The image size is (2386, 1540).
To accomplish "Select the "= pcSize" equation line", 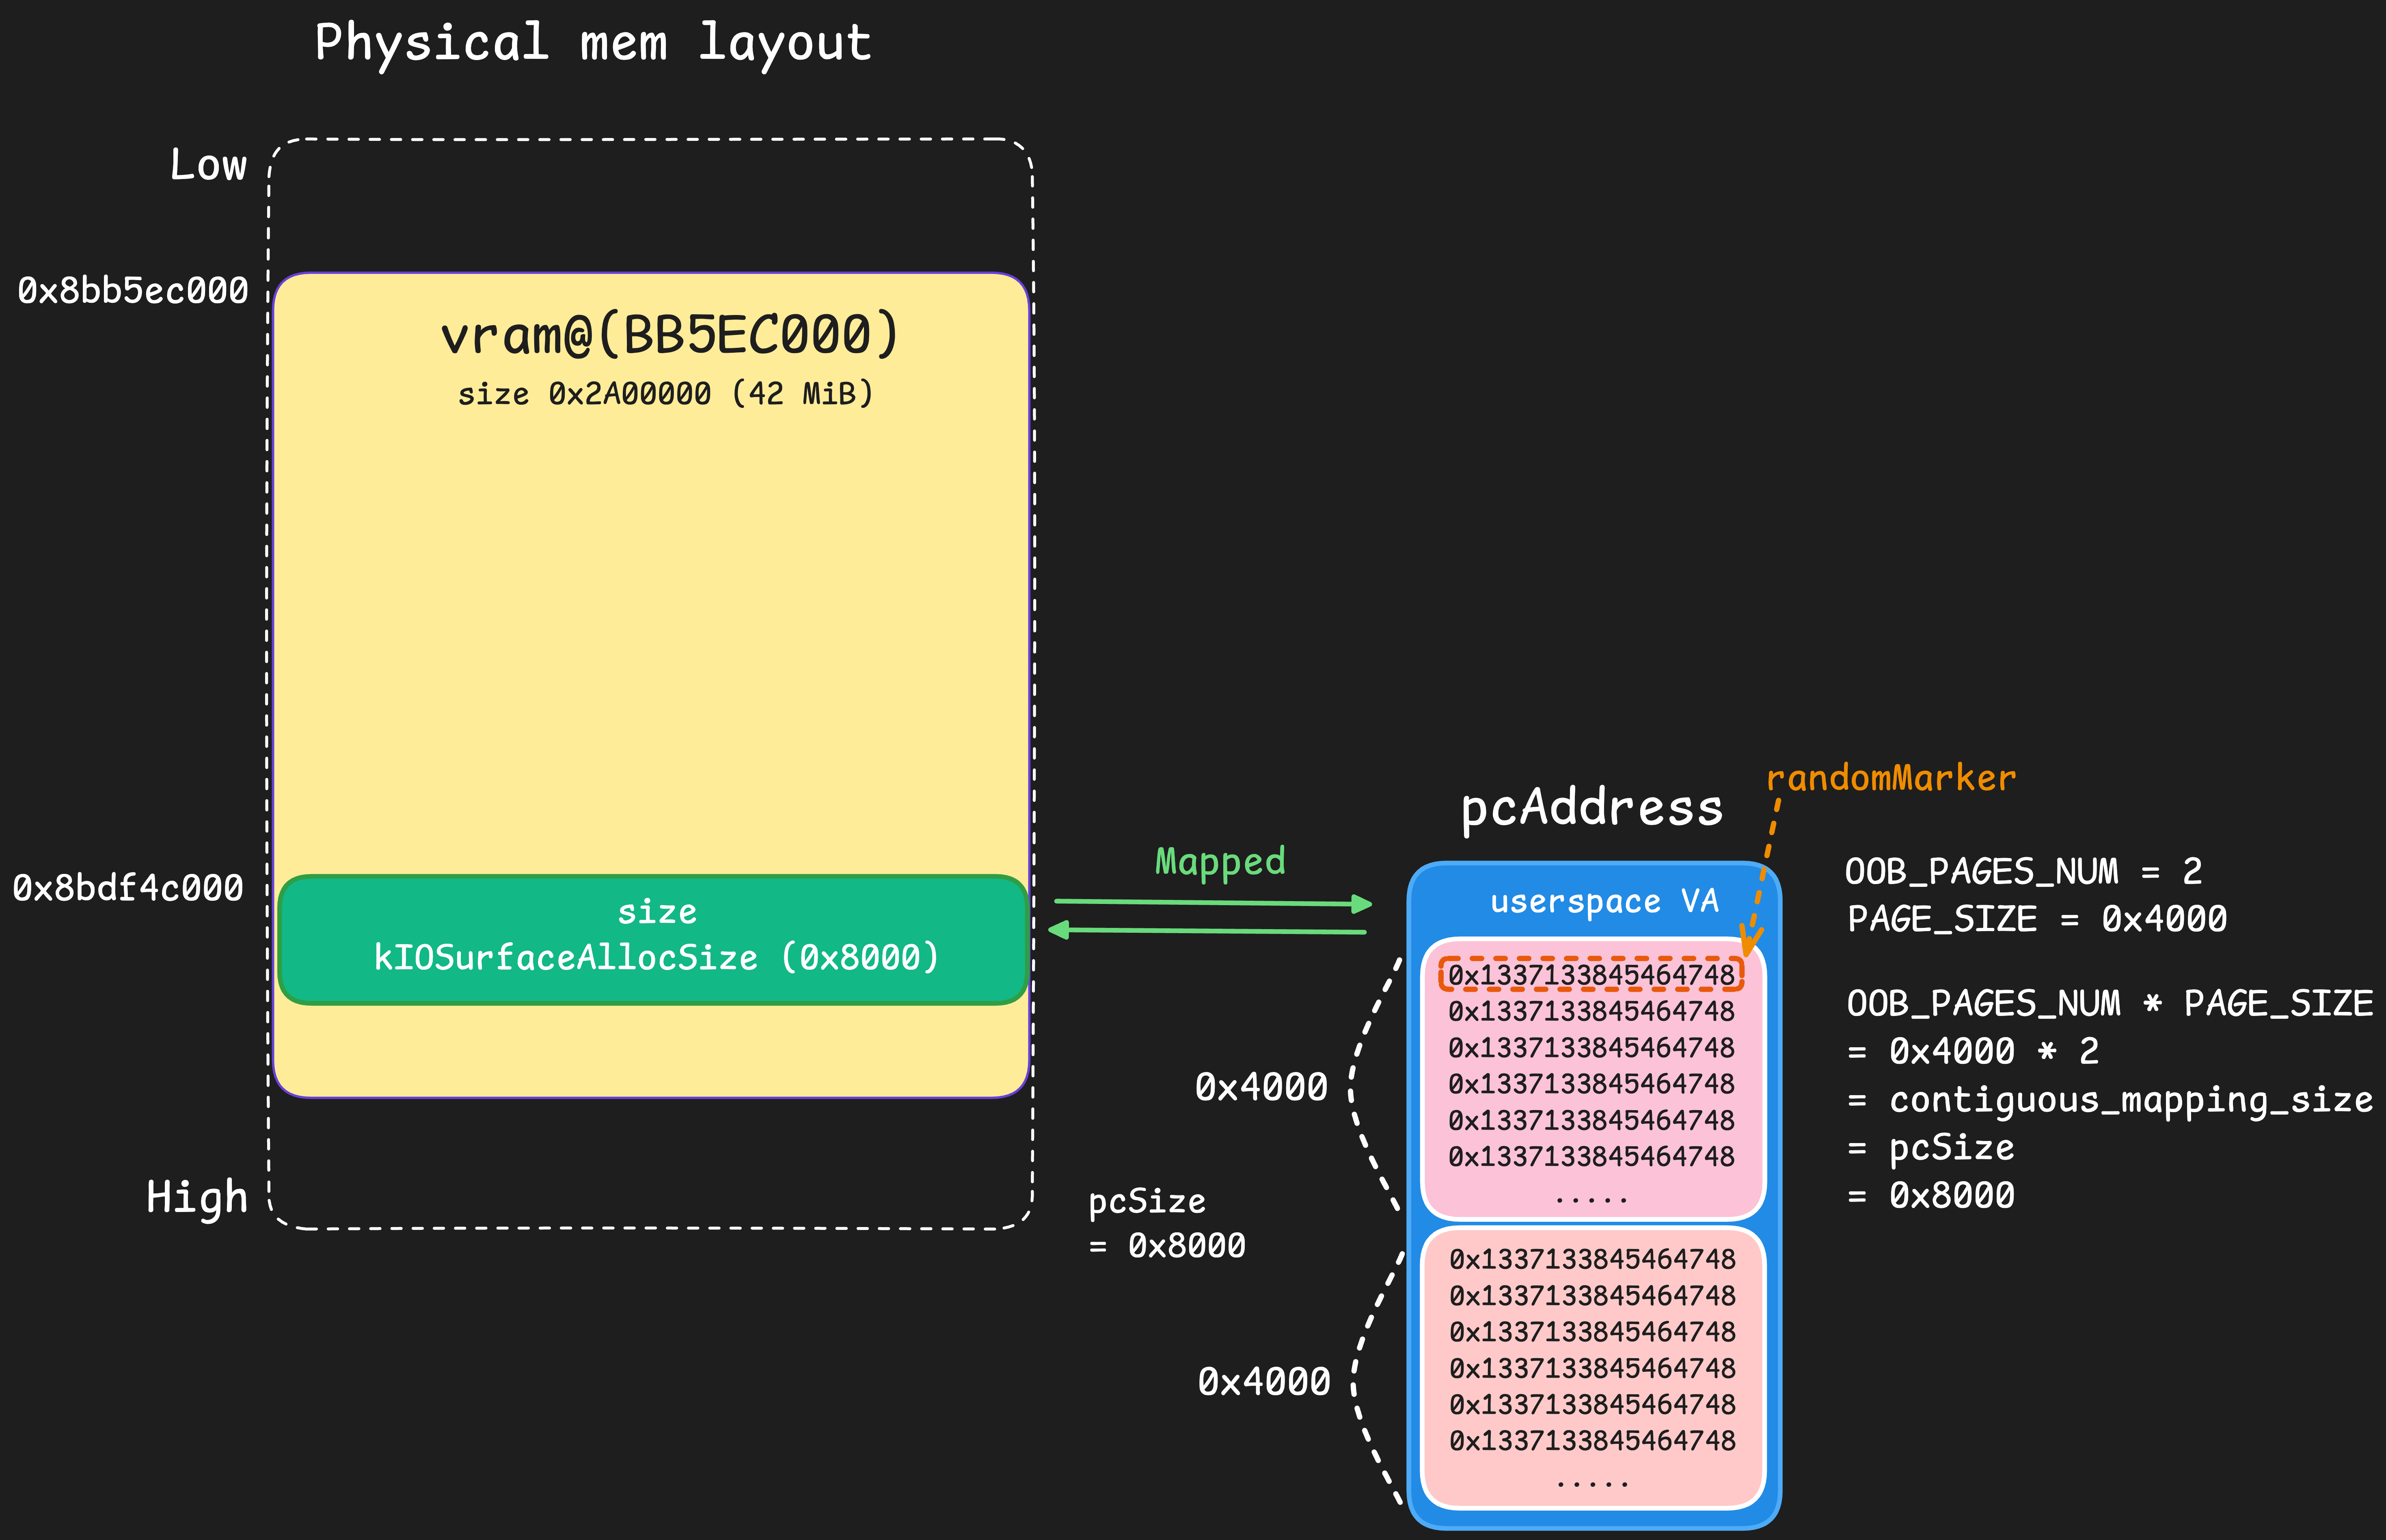I will point(1931,1148).
